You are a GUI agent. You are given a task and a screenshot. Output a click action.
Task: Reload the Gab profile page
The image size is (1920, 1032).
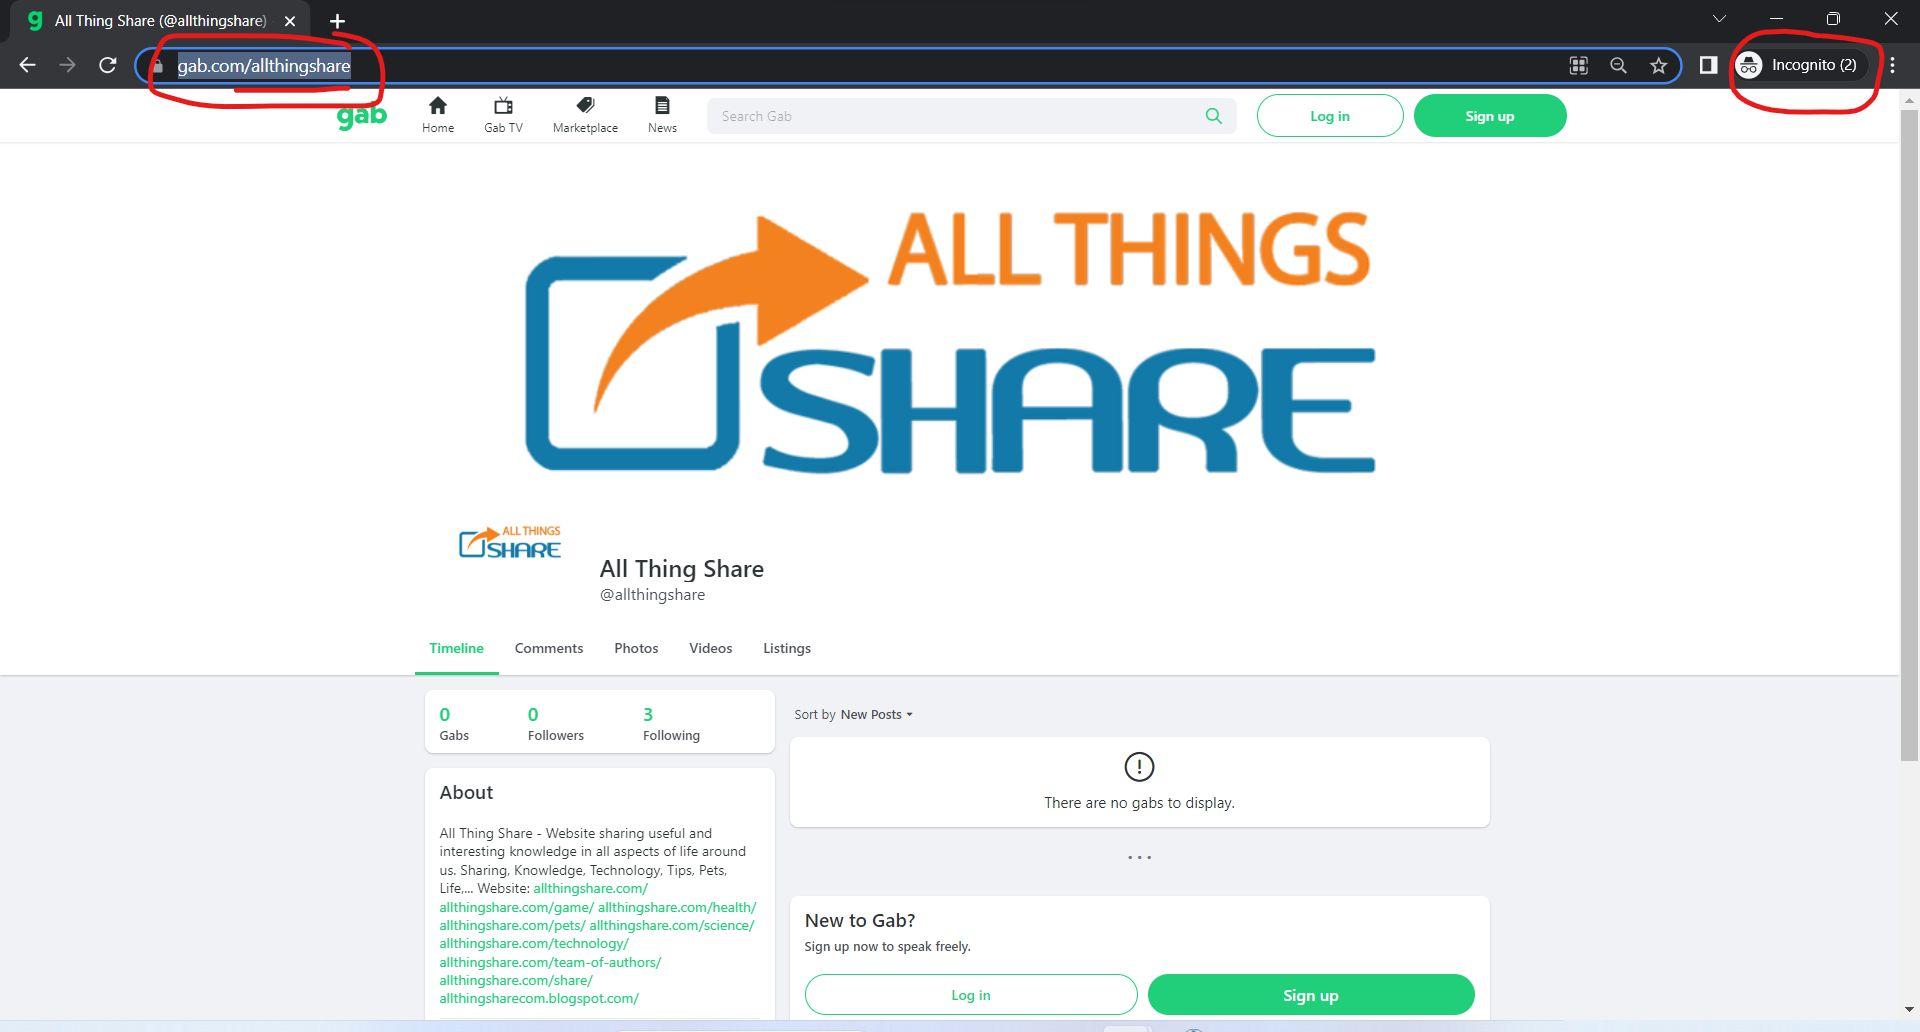coord(108,65)
